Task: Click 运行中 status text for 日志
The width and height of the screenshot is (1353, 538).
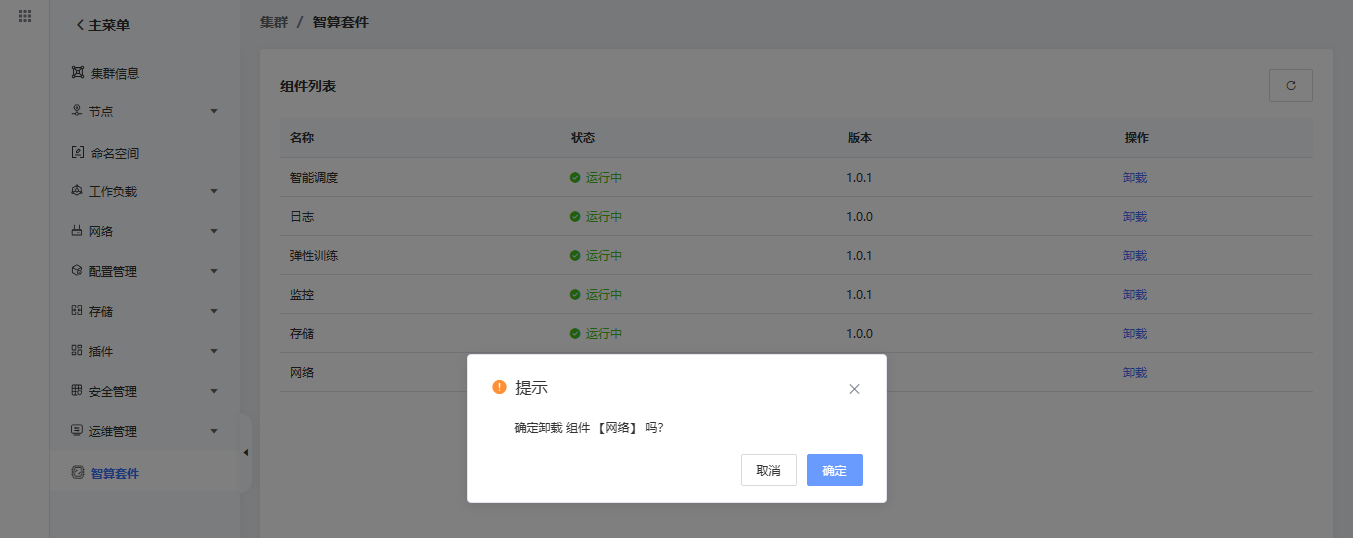Action: 604,217
